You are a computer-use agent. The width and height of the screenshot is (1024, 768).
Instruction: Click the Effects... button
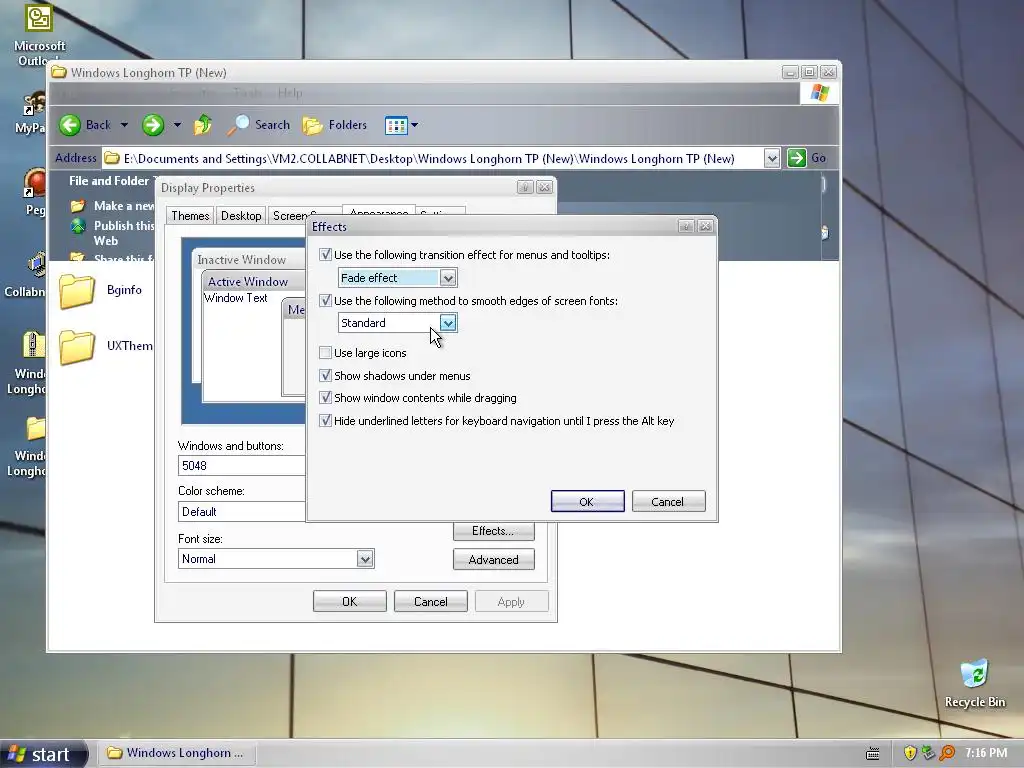(x=493, y=532)
